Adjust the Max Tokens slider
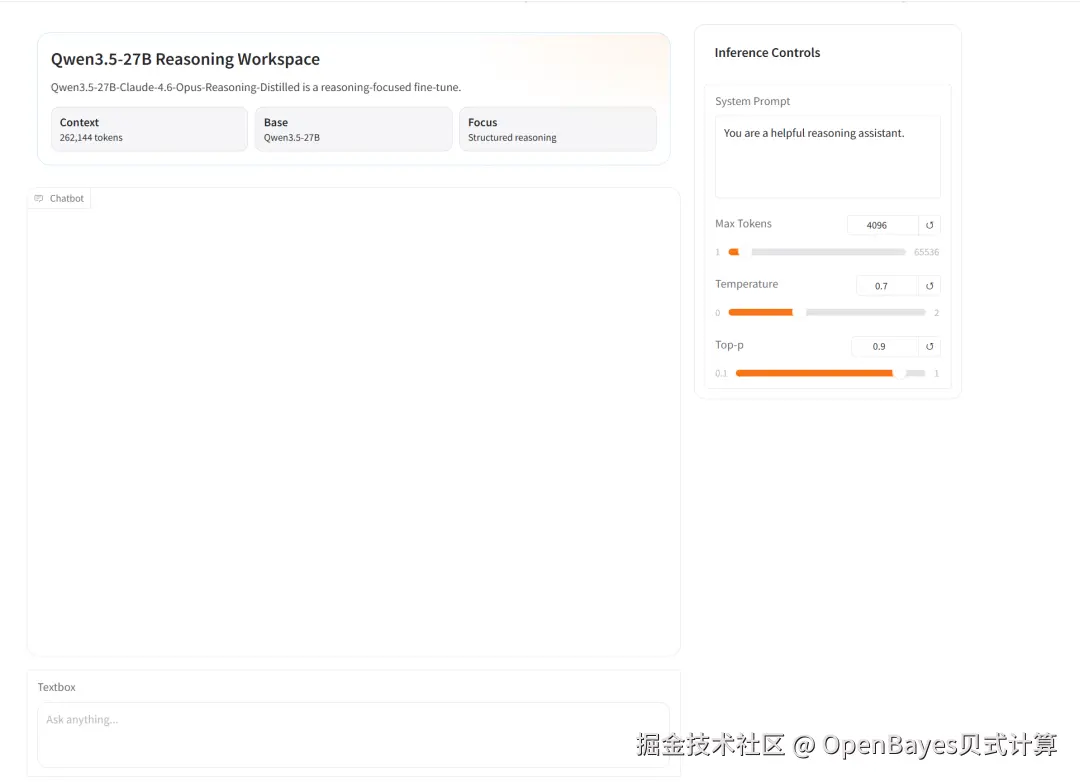Screen dimensions: 1080x782 click(817, 252)
